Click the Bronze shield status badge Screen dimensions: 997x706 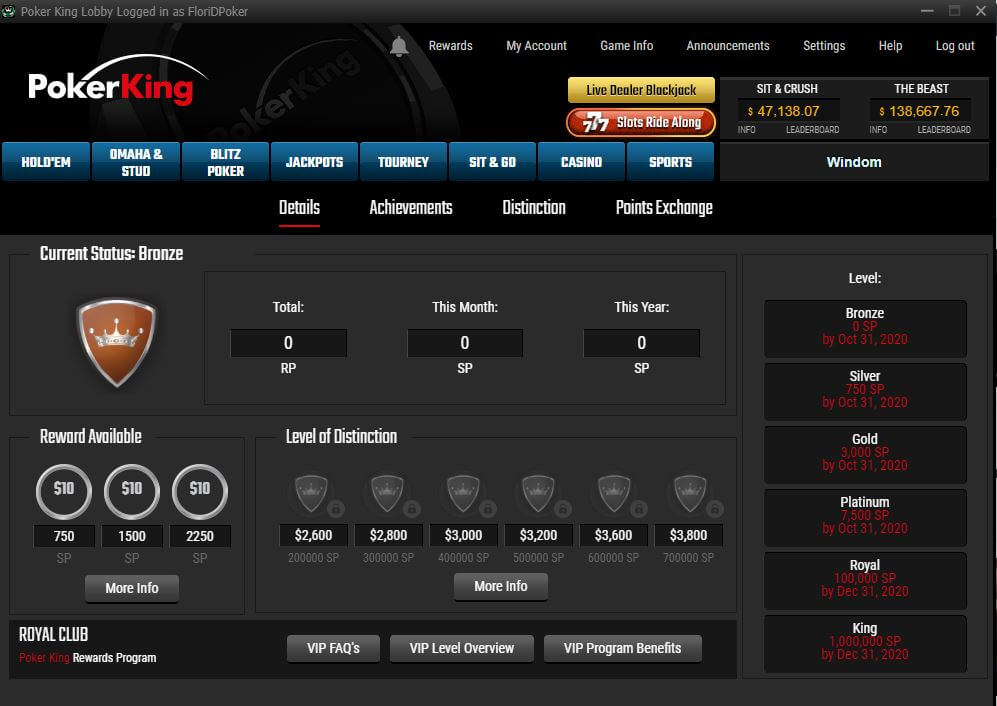click(116, 342)
